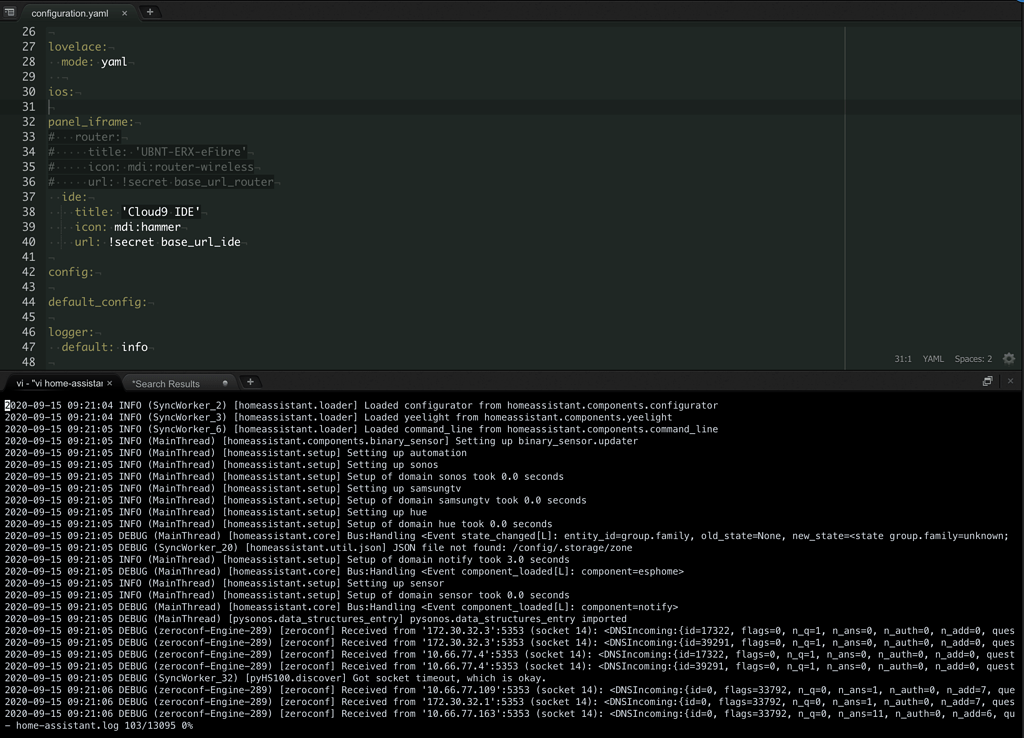Open the YAML syntax mode dropdown
The width and height of the screenshot is (1024, 738).
click(x=932, y=358)
